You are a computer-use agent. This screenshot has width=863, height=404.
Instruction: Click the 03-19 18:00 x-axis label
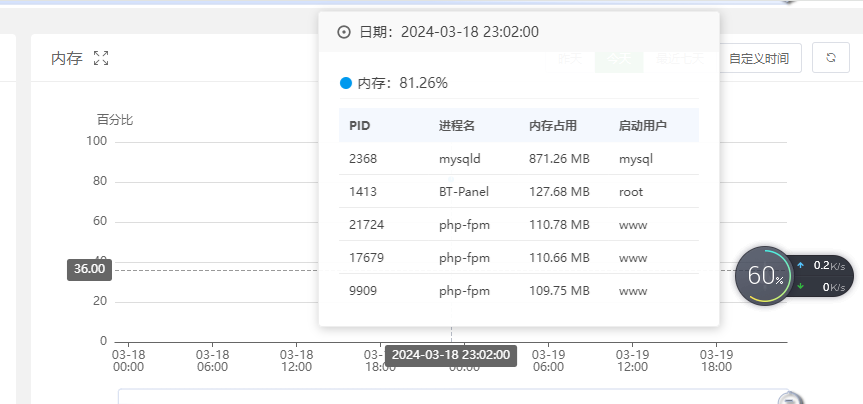716,361
